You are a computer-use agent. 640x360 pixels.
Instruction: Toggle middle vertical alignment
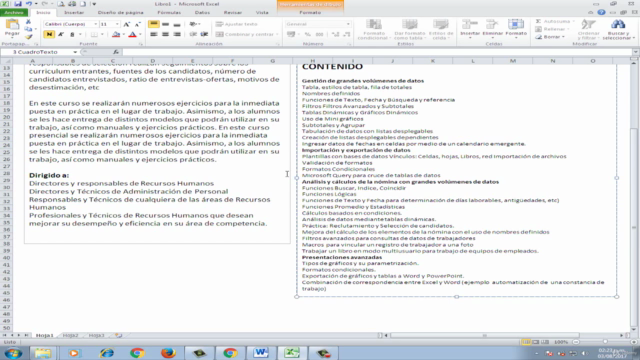click(165, 24)
